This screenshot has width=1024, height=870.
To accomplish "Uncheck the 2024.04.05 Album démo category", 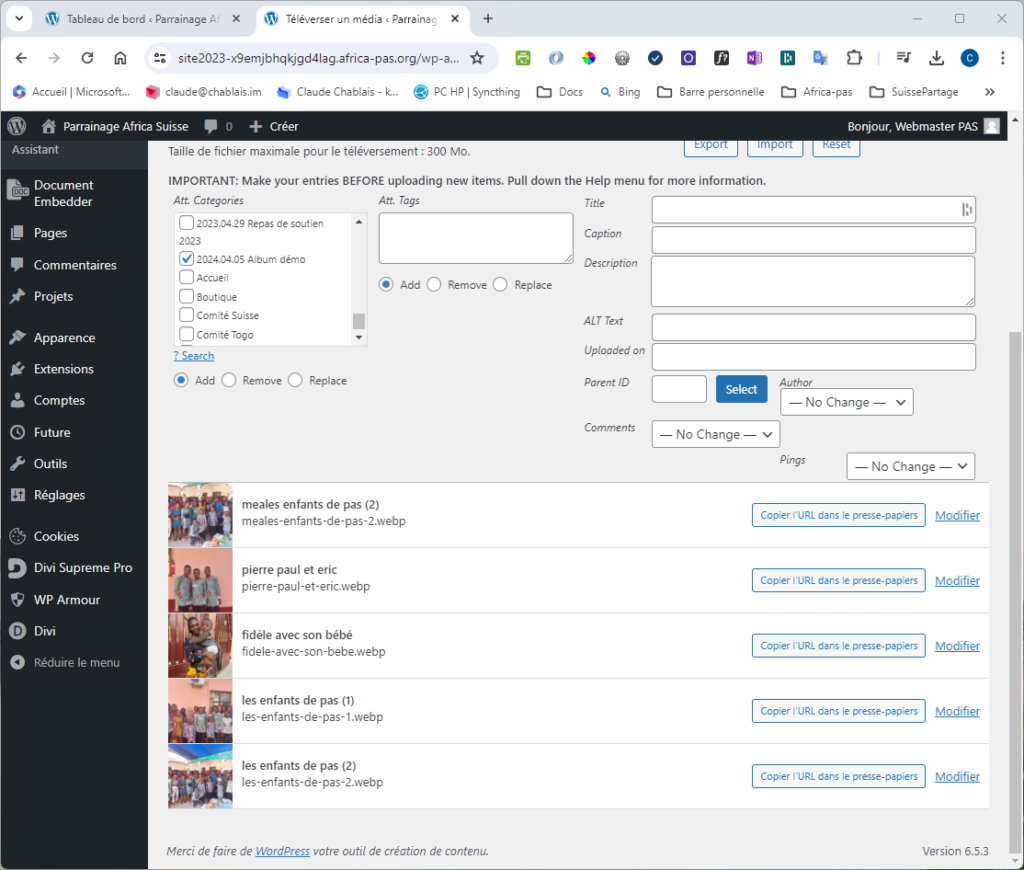I will 186,259.
